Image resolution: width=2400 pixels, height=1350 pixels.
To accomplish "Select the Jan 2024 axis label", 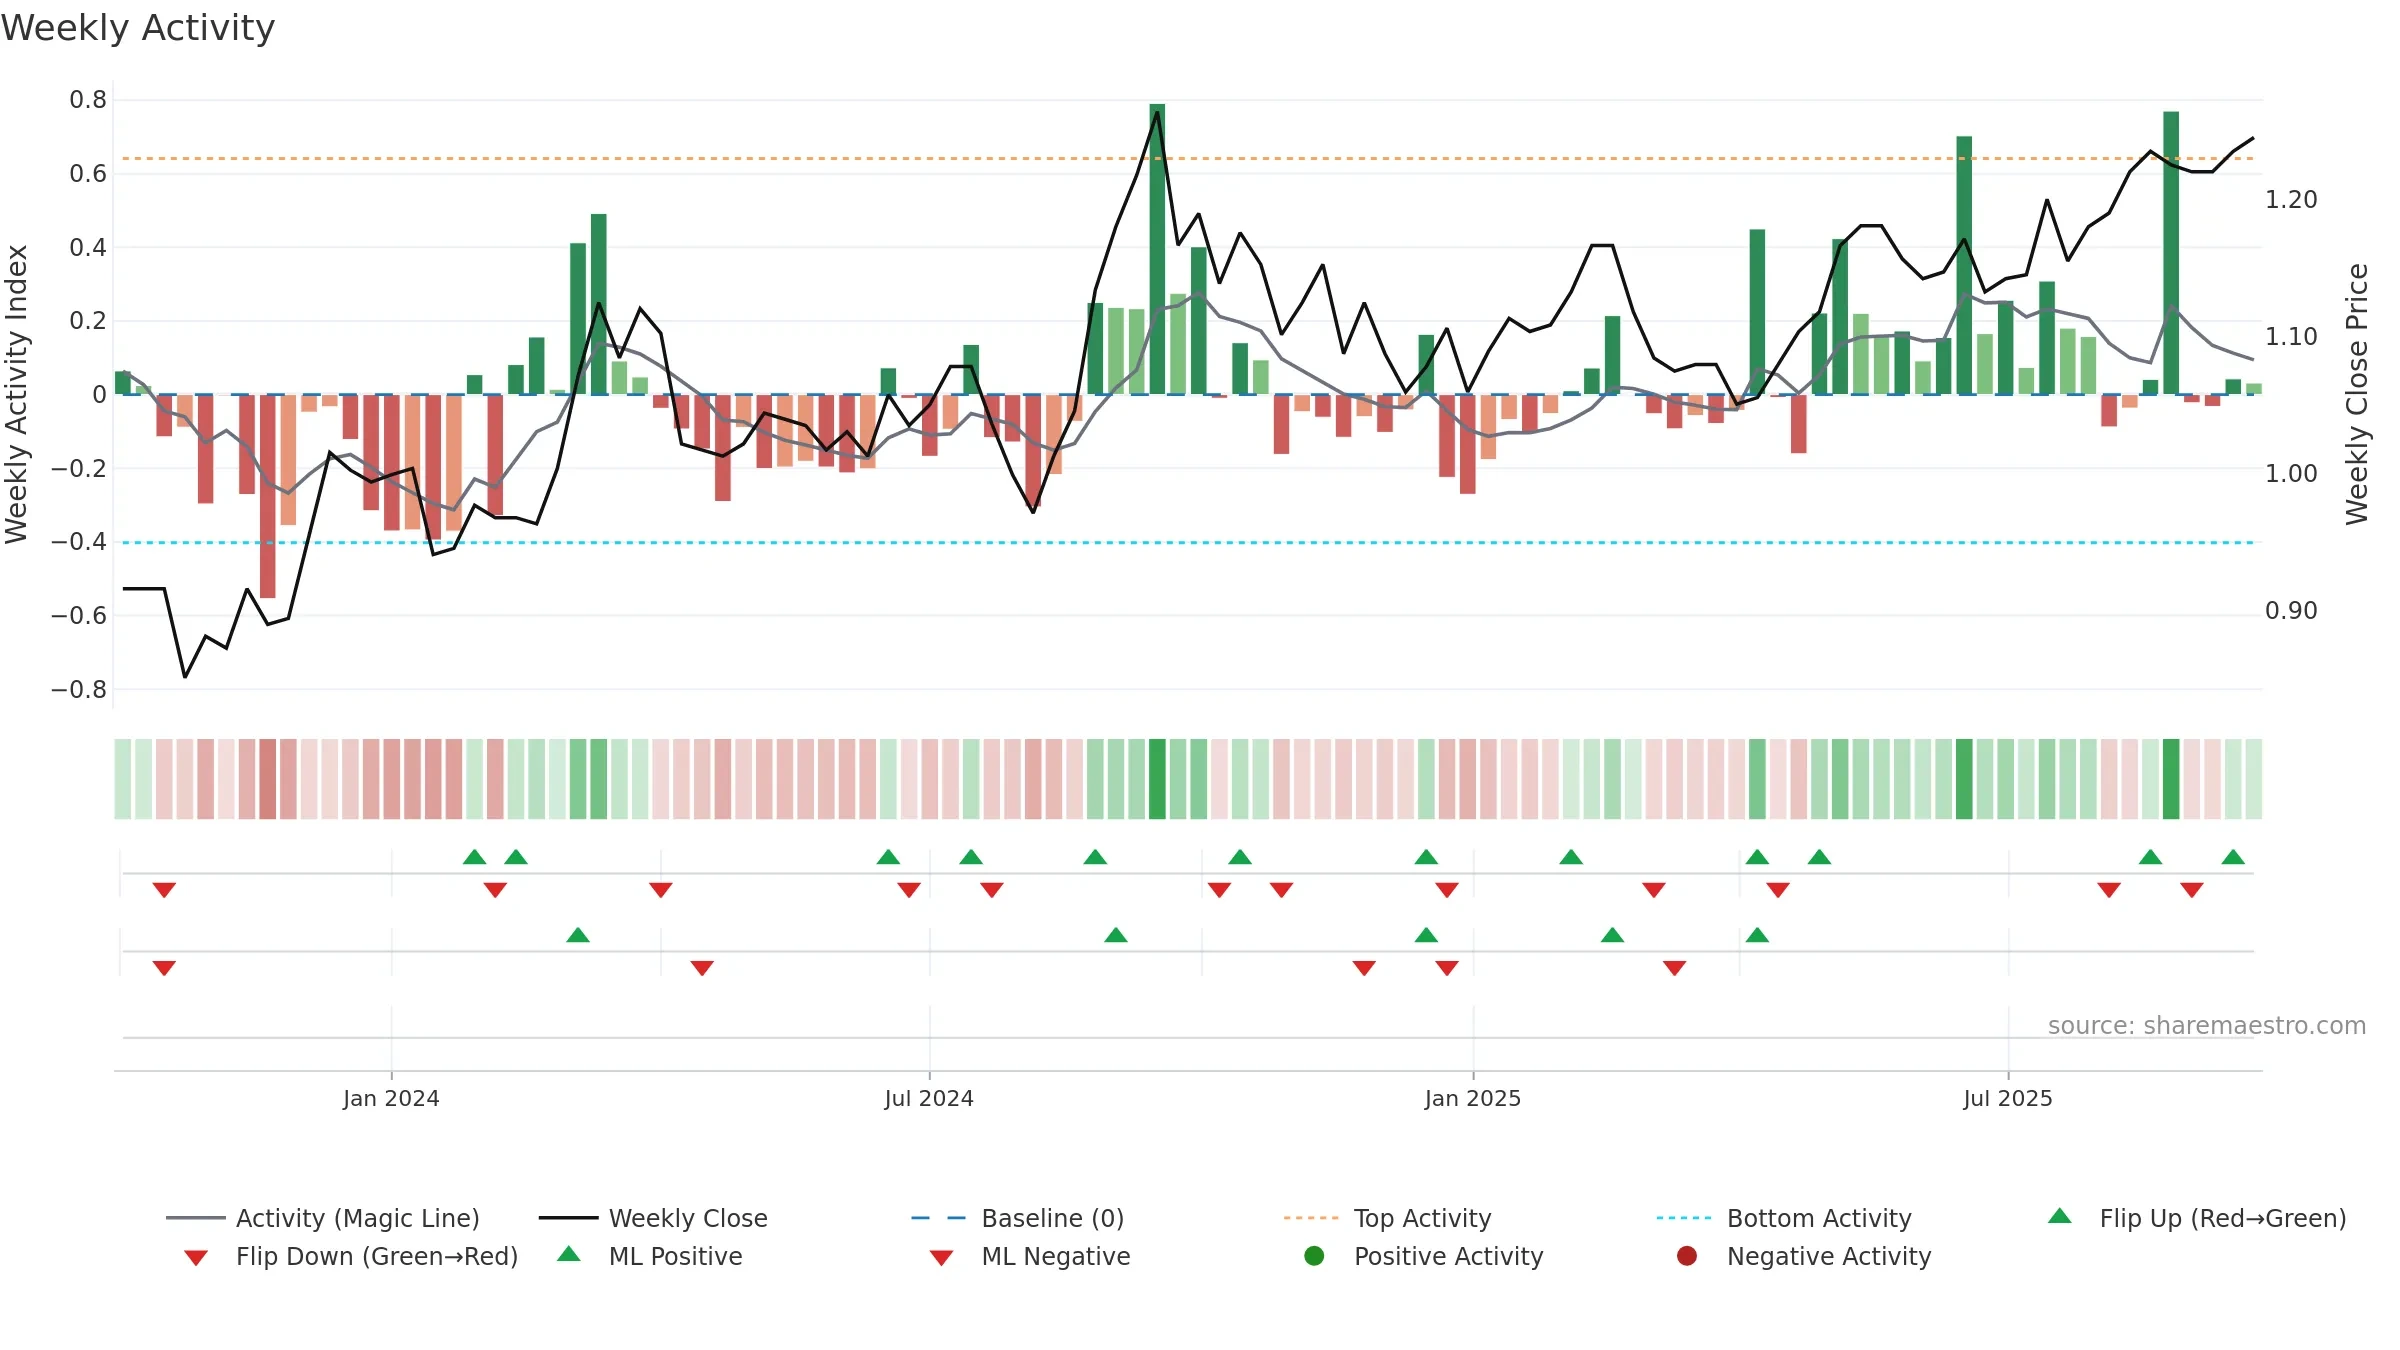I will [391, 1099].
